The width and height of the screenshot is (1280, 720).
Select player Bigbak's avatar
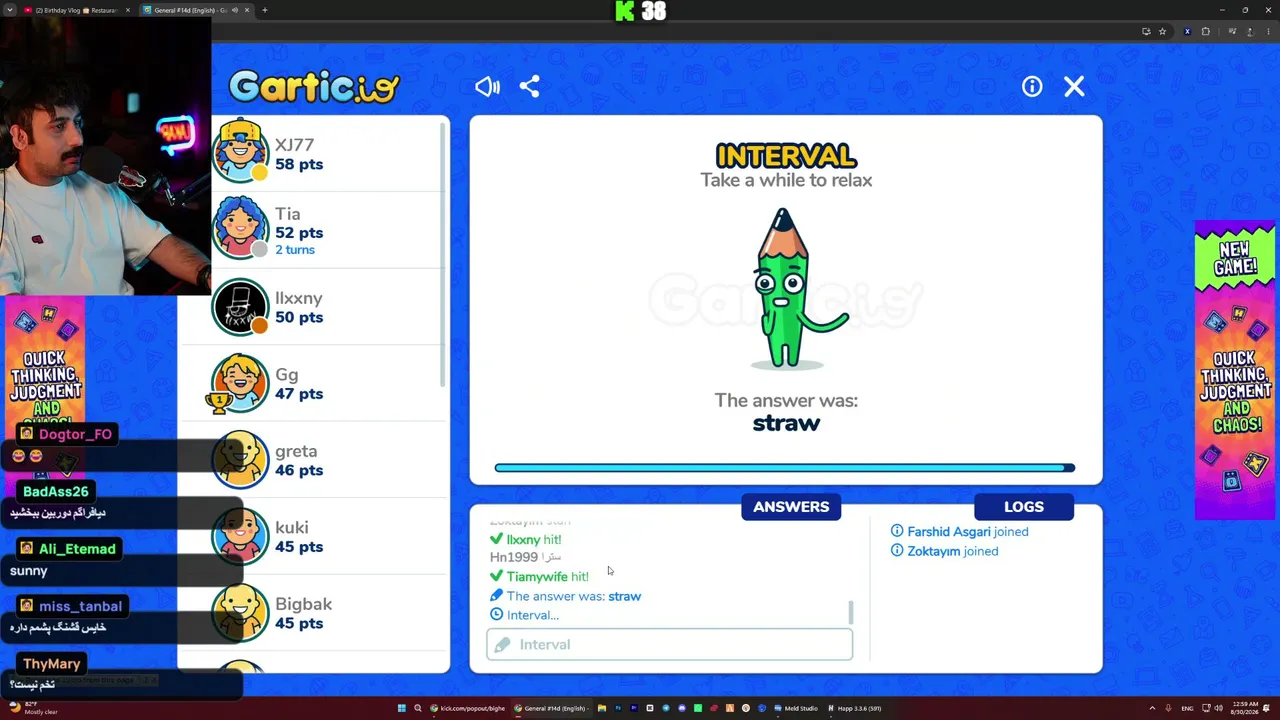click(240, 612)
